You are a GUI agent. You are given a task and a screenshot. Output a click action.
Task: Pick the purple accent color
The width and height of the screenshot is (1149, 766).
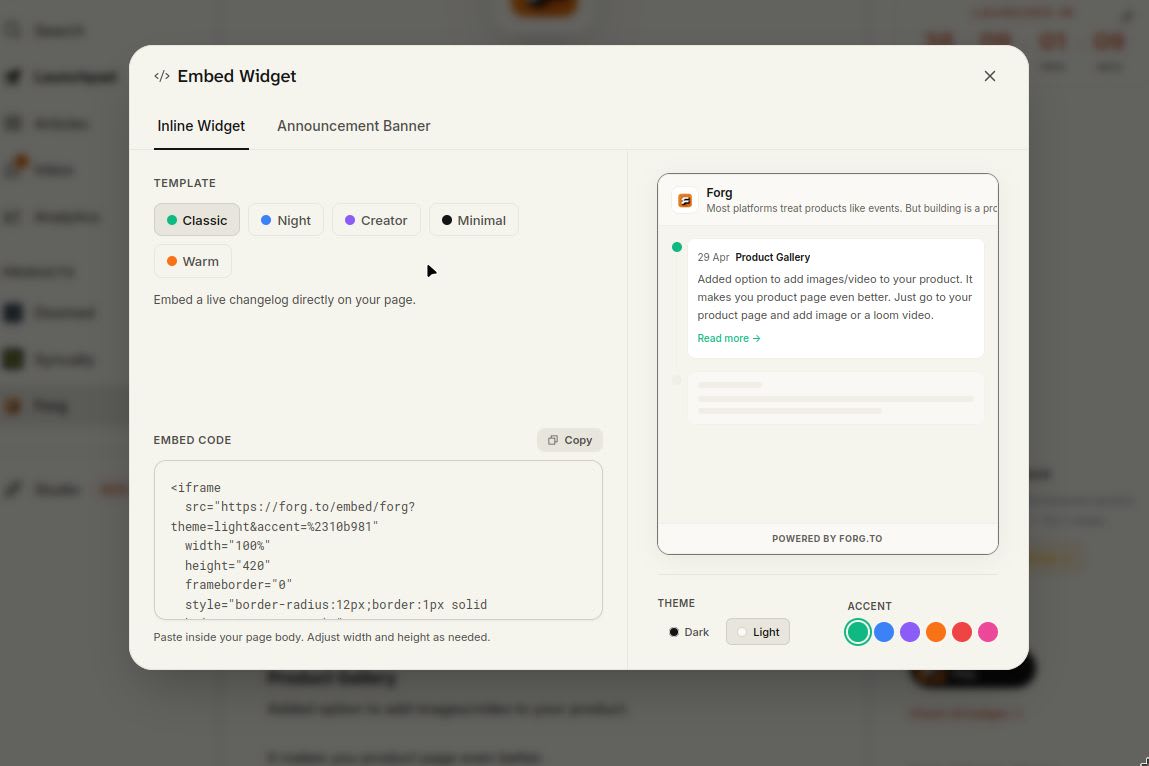click(909, 632)
